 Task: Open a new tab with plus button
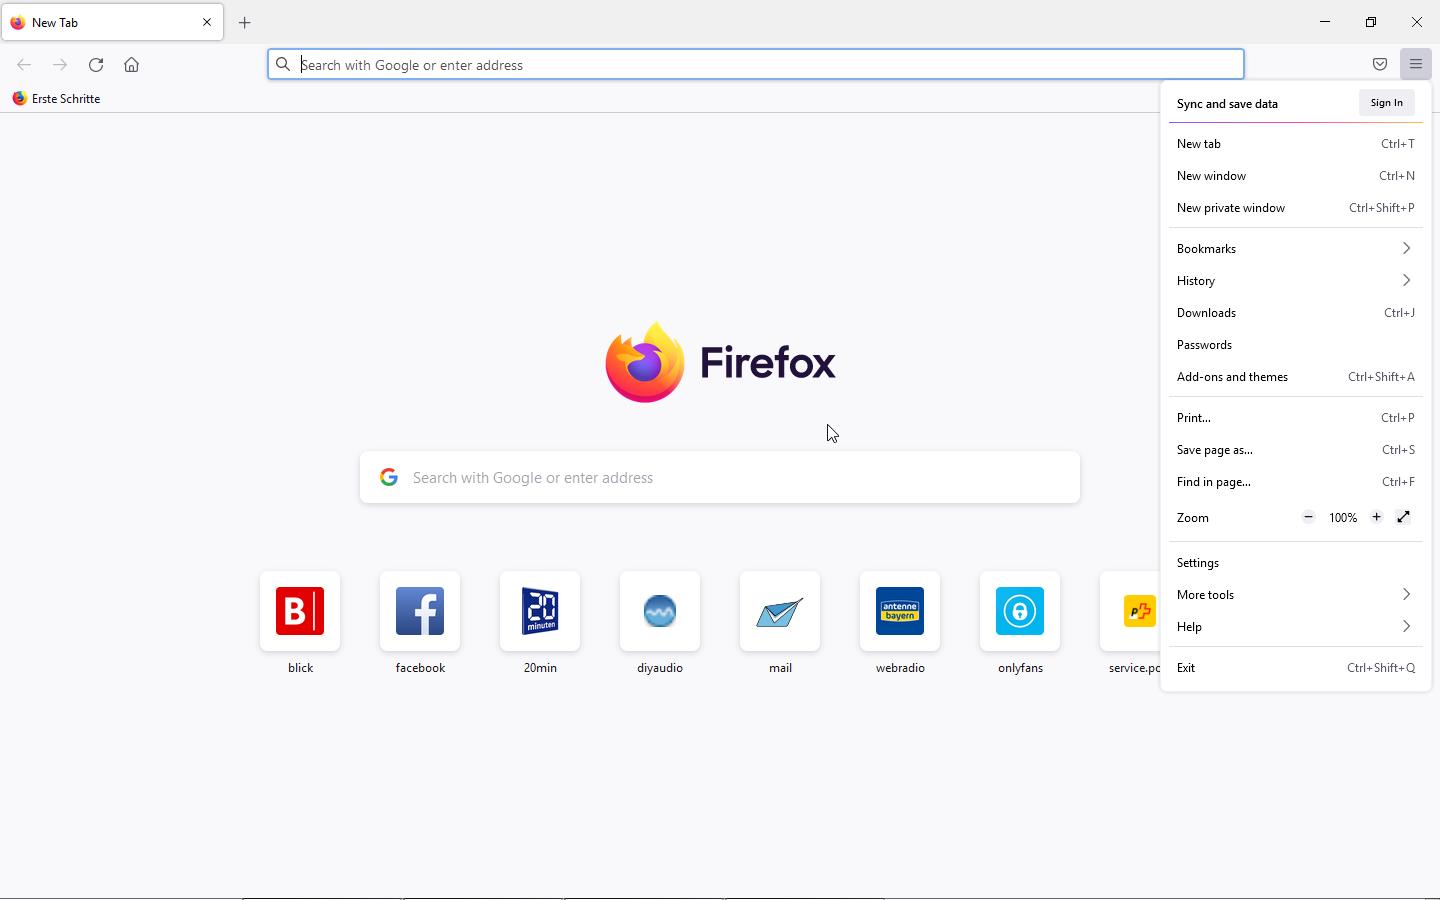pos(245,23)
